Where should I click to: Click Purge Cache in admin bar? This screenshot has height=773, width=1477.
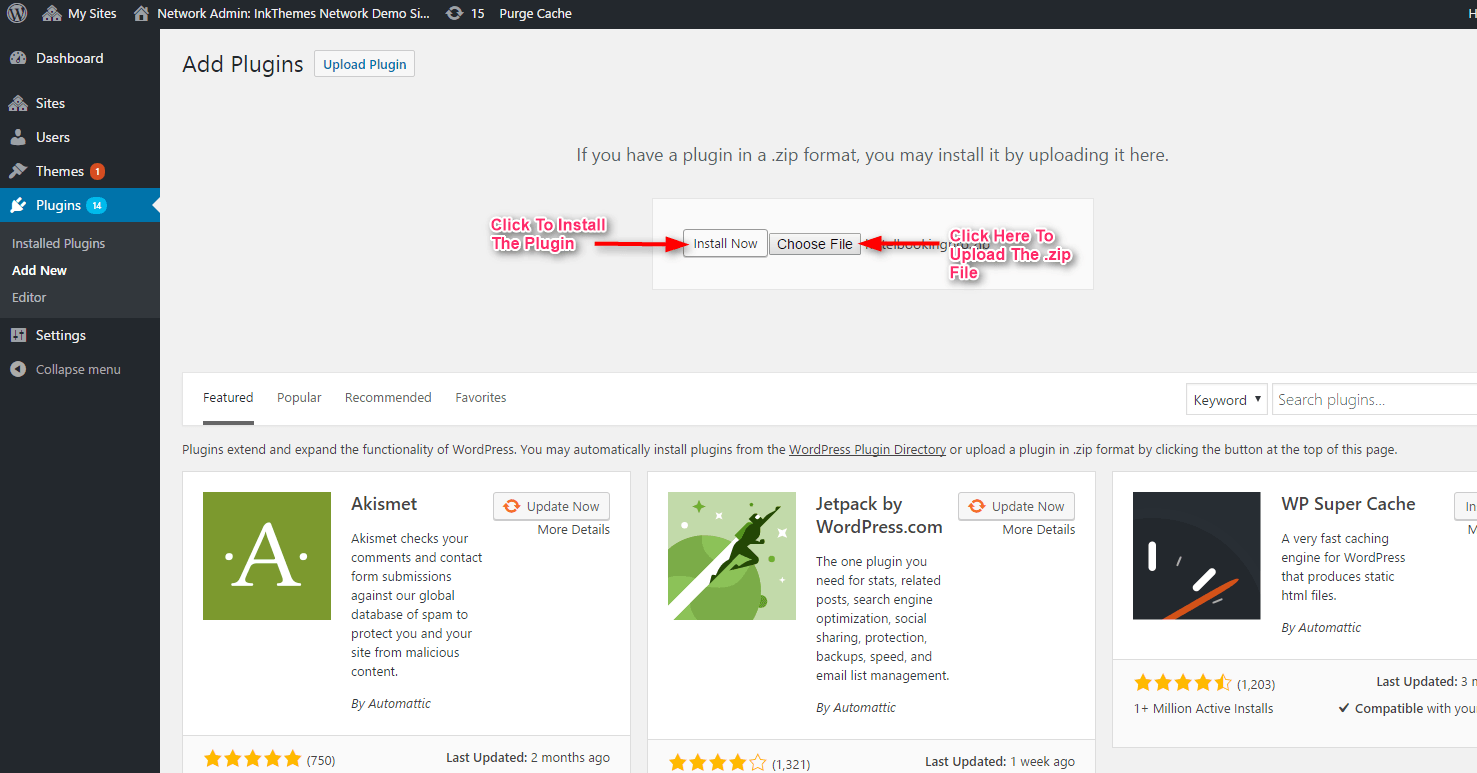coord(535,14)
